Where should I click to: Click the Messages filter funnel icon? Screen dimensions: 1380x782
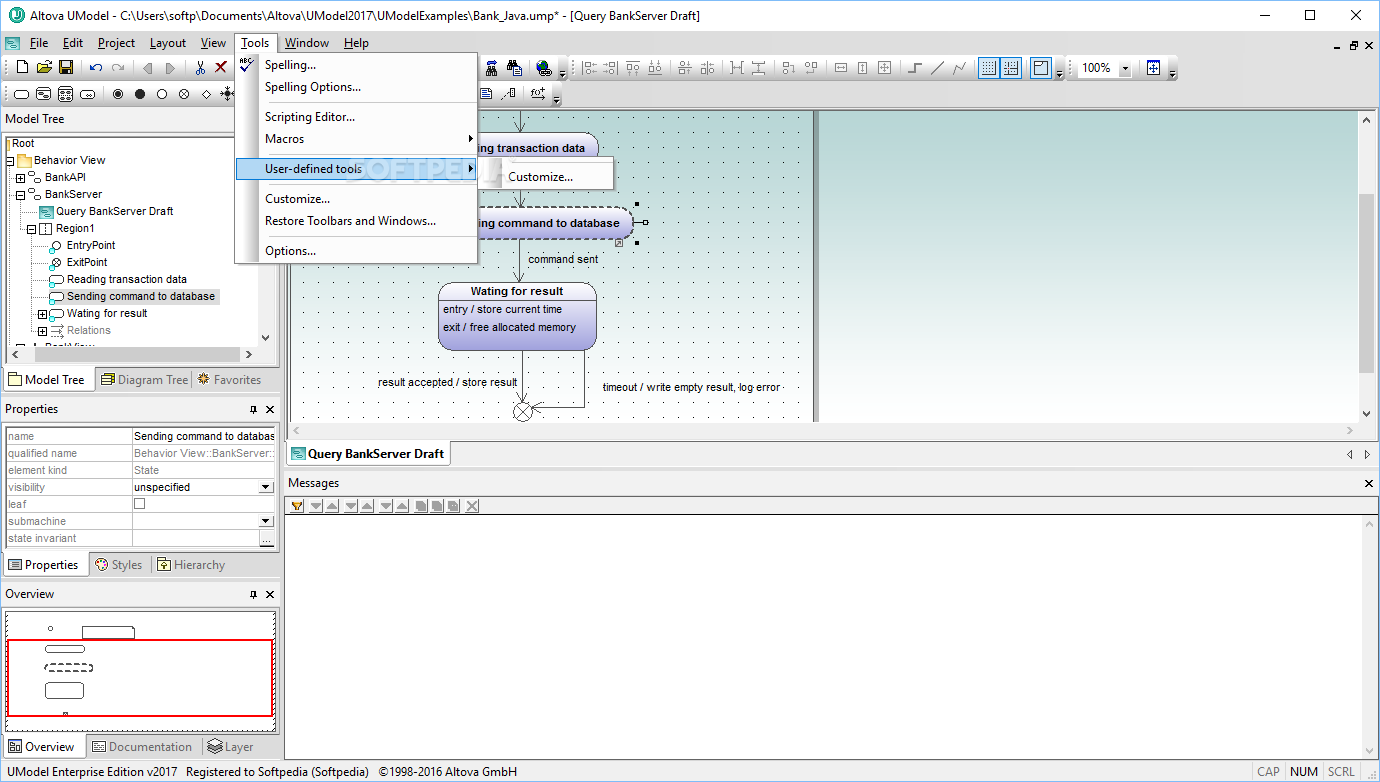pos(297,506)
